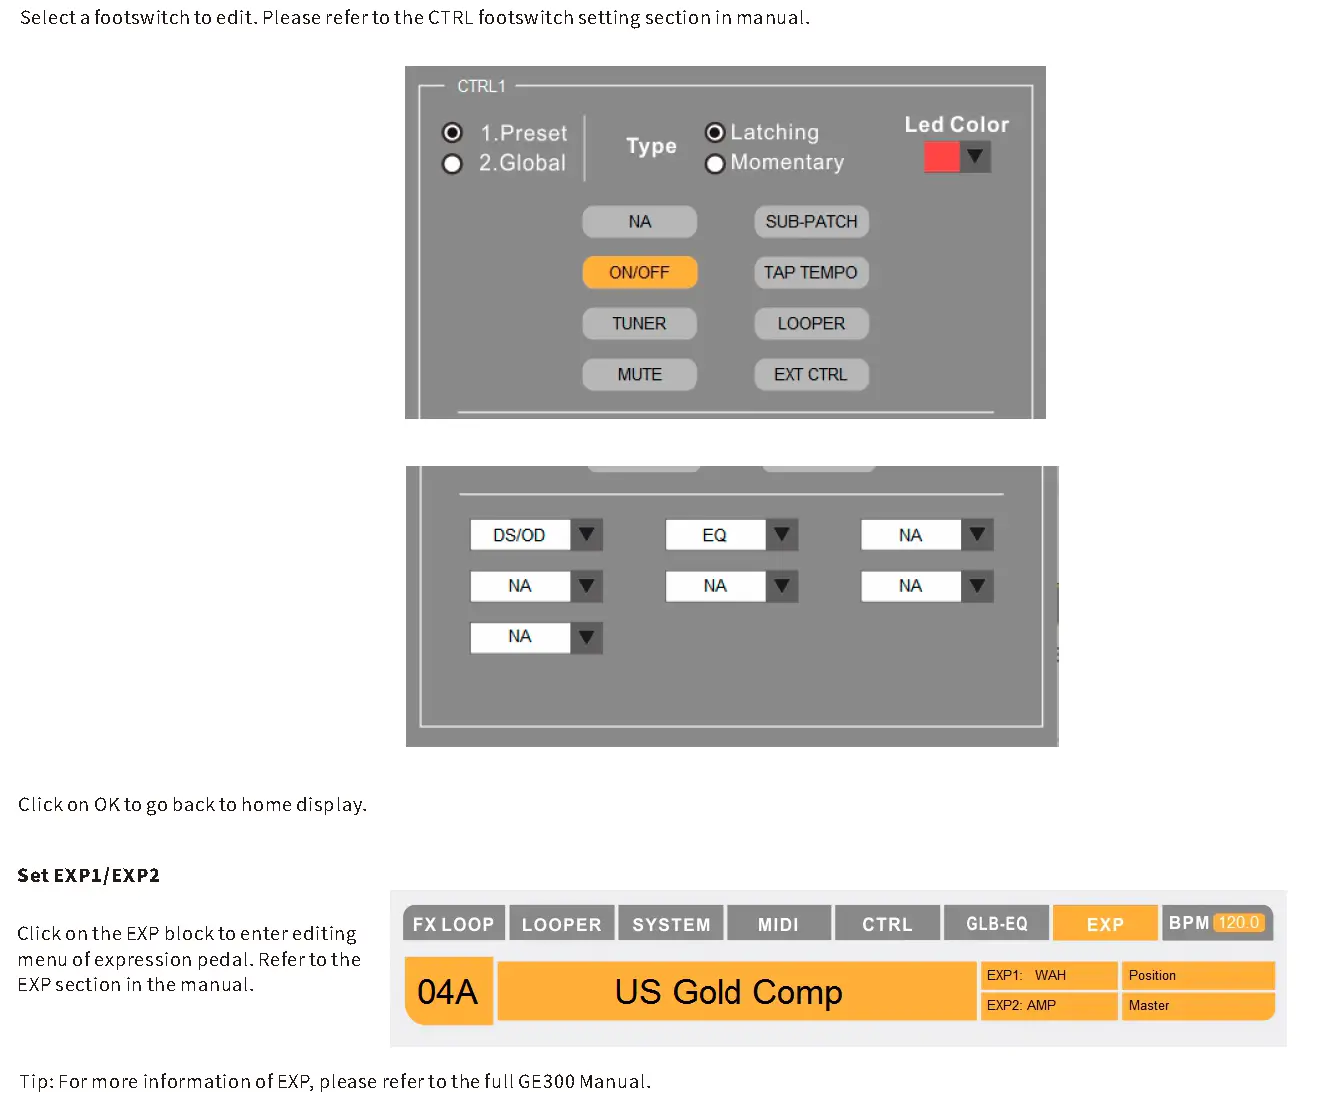Select the ON/OFF function button
1335x1102 pixels.
[640, 273]
